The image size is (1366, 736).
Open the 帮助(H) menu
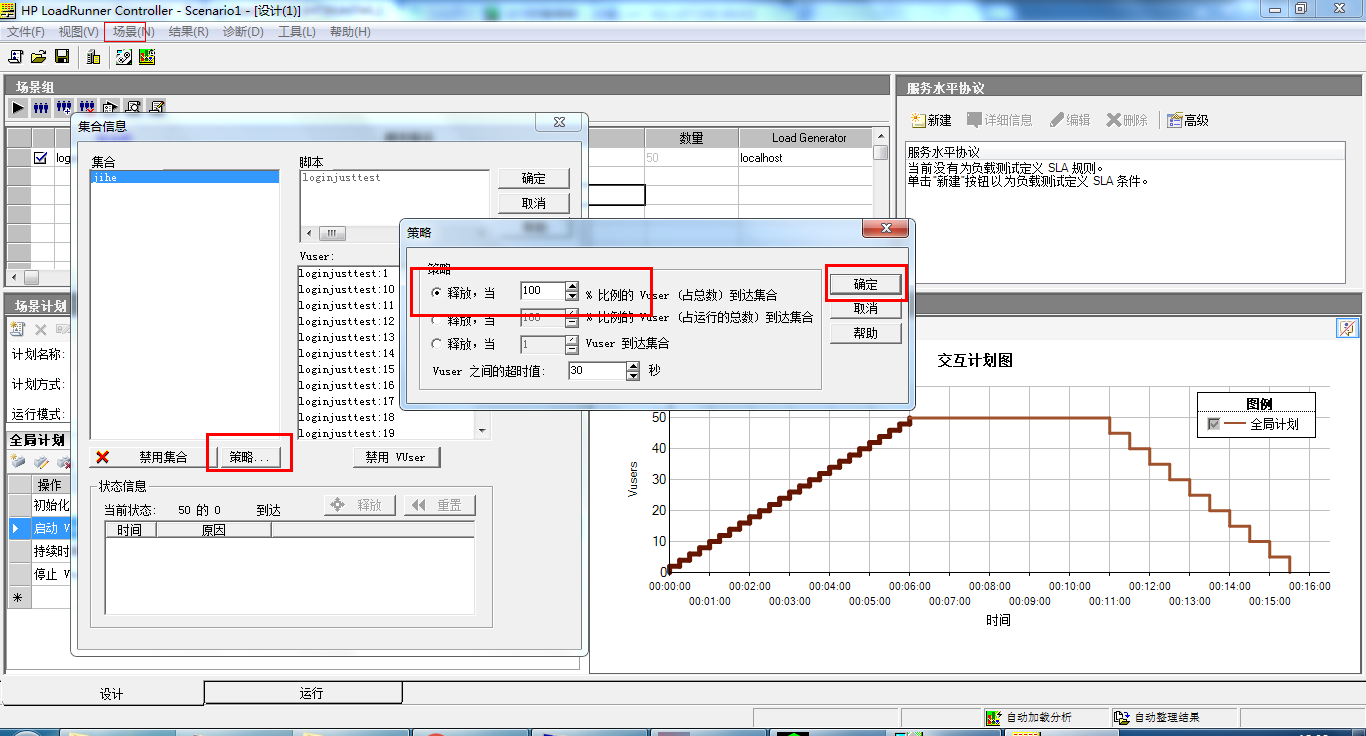click(350, 32)
